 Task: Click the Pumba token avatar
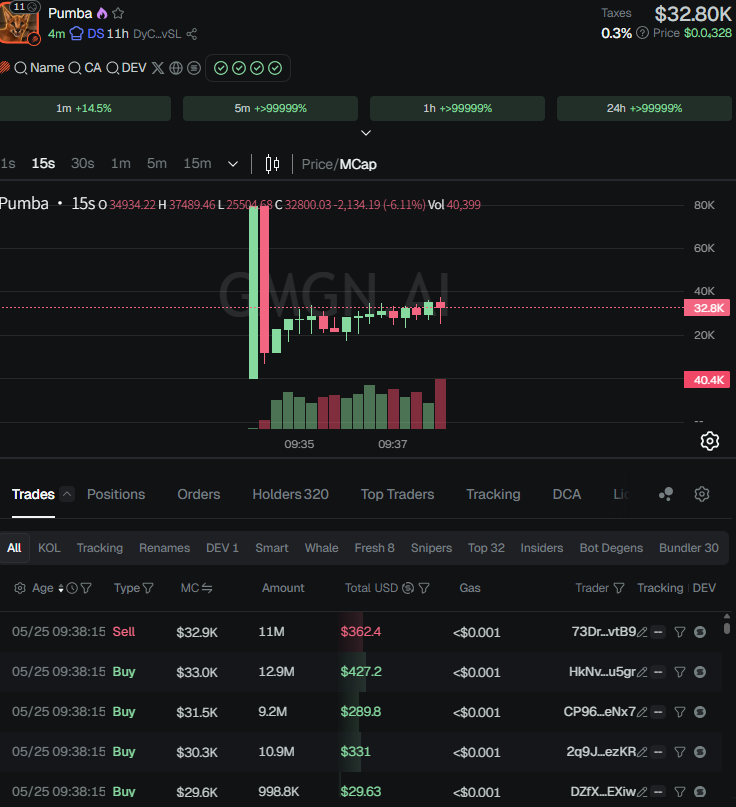coord(19,23)
